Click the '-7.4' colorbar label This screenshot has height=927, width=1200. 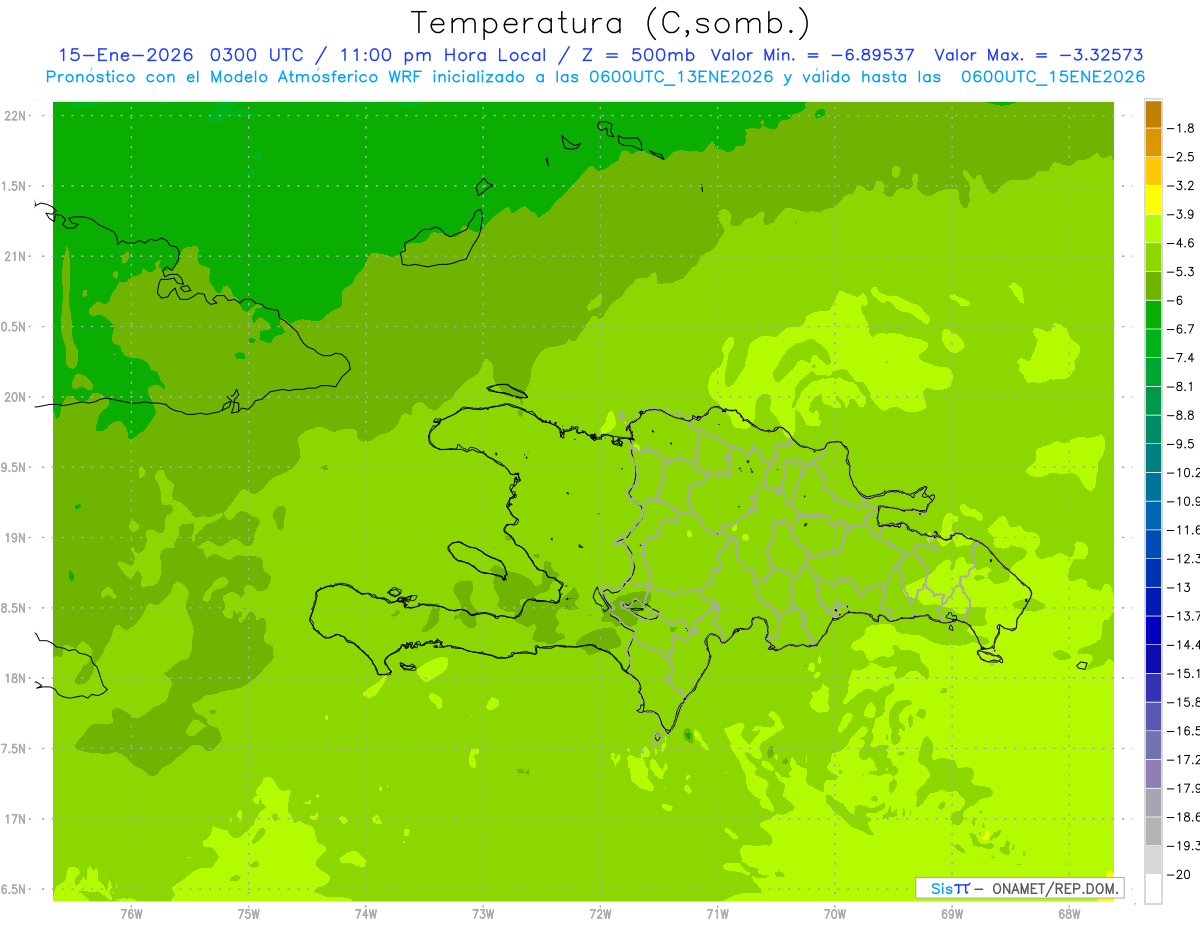point(1180,358)
